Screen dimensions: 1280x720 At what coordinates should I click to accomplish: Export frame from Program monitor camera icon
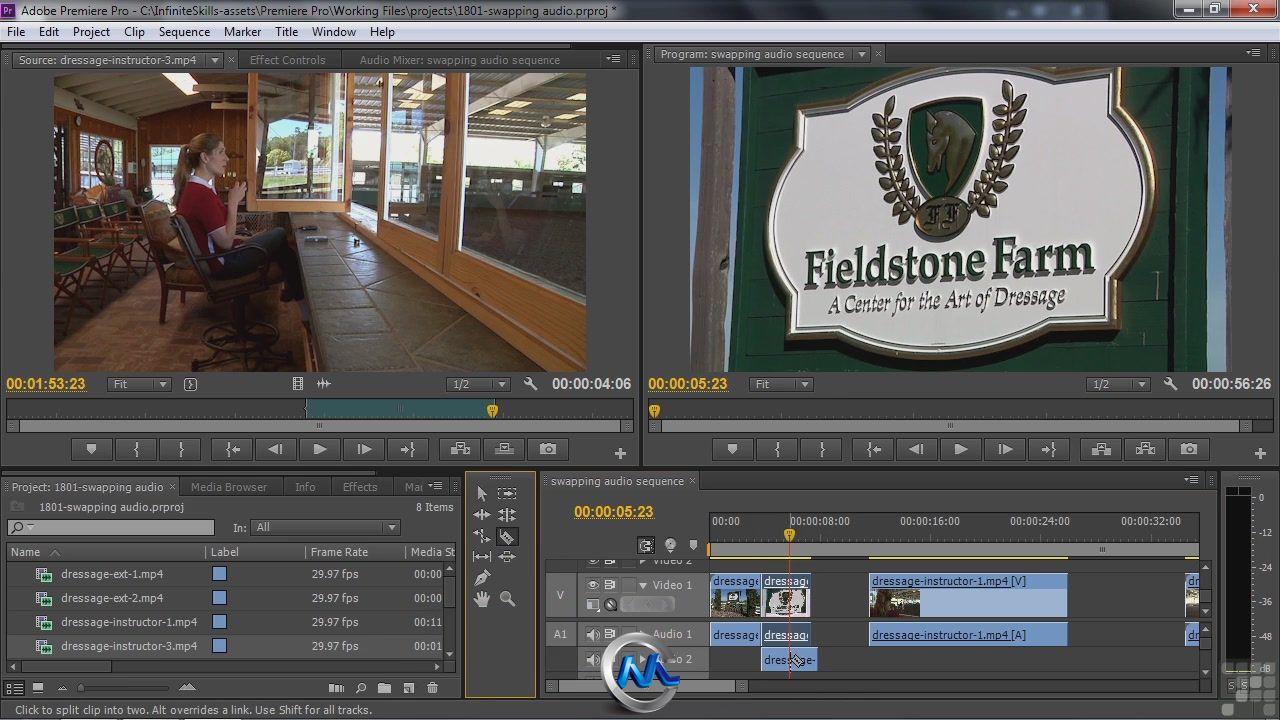click(1189, 450)
